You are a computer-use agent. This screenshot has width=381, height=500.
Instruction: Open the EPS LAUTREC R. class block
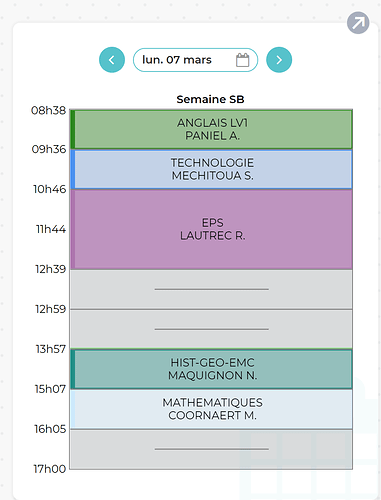(211, 229)
